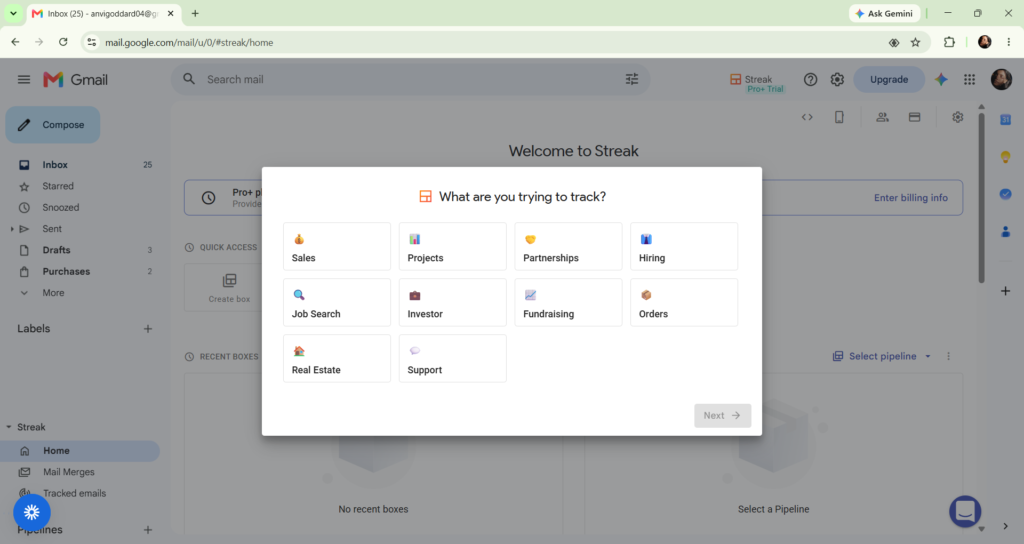Choose Job Search to track
The image size is (1024, 544).
point(336,302)
